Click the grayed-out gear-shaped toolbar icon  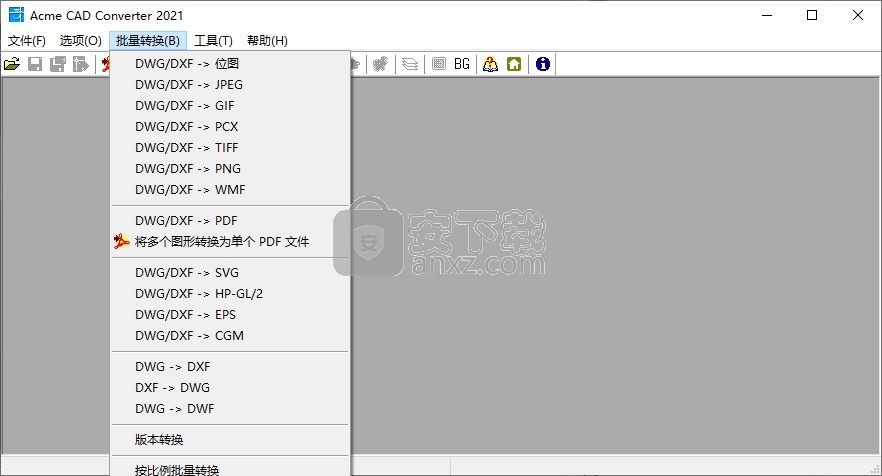pyautogui.click(x=380, y=64)
